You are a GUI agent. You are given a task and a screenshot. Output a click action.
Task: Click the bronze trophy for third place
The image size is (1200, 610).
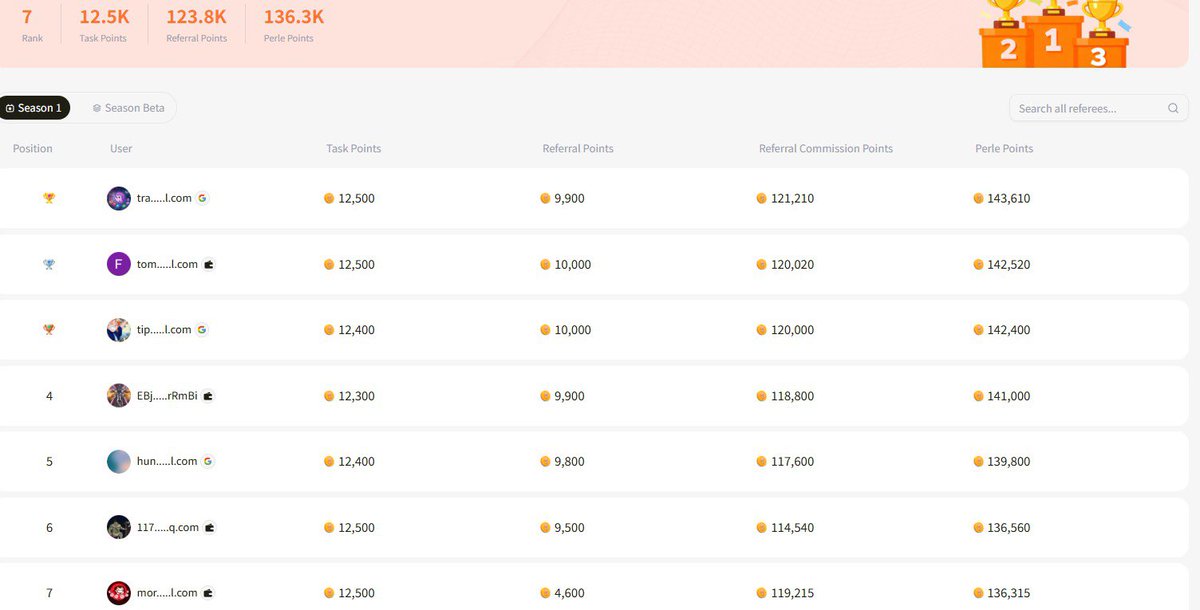click(49, 330)
